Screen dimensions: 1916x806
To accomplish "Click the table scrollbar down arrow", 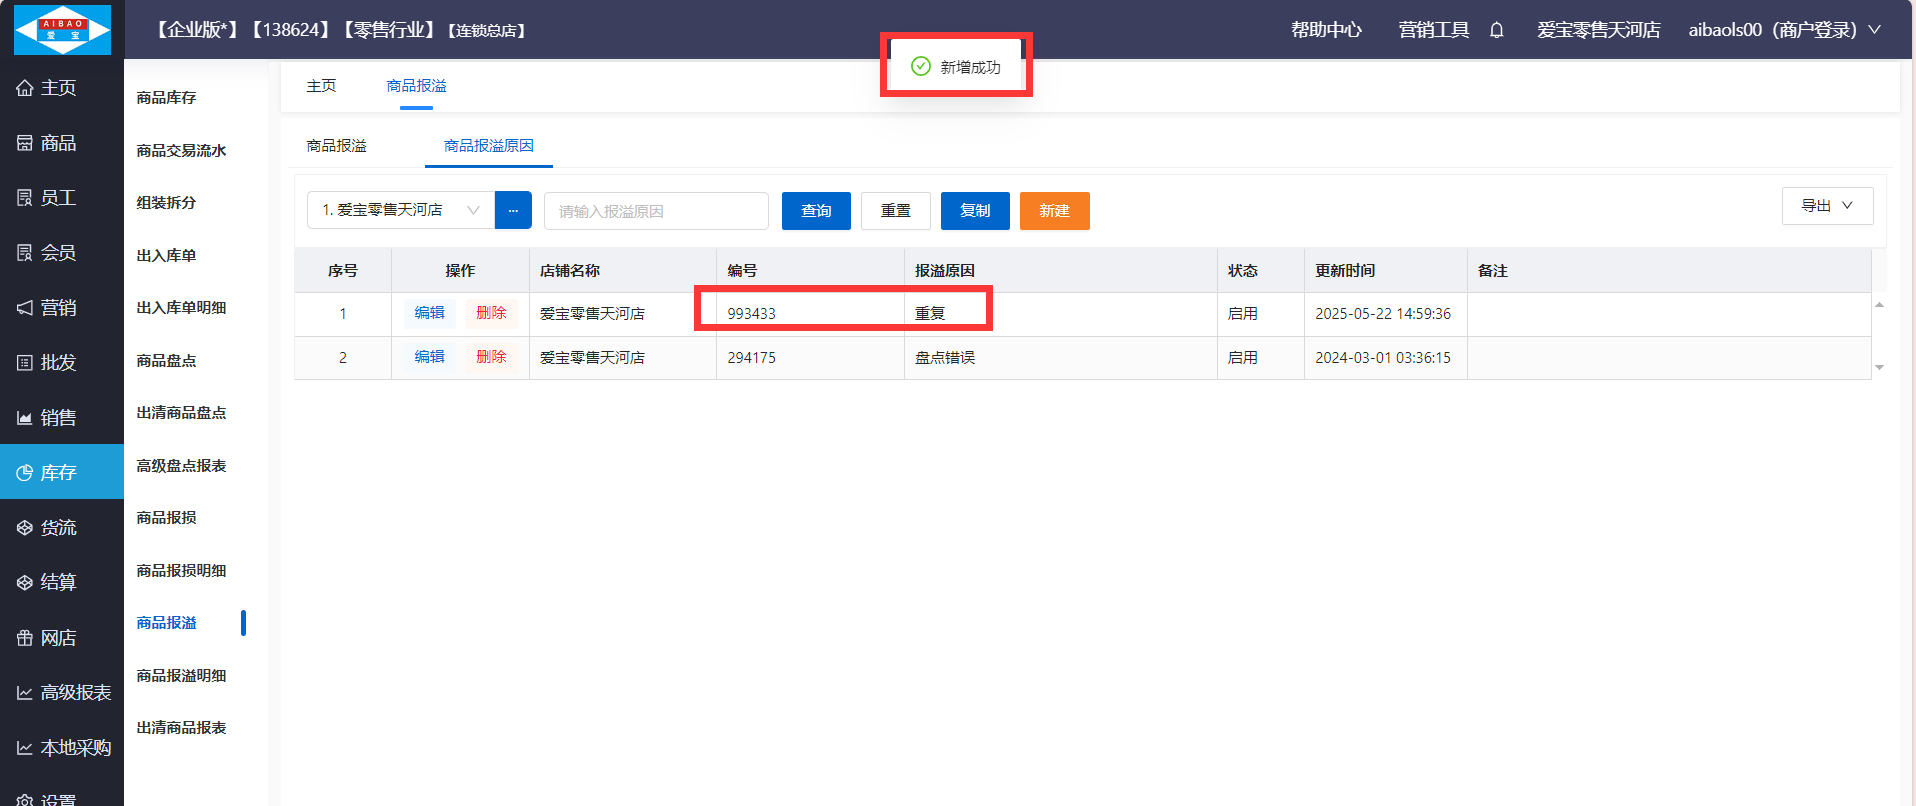I will pos(1880,368).
